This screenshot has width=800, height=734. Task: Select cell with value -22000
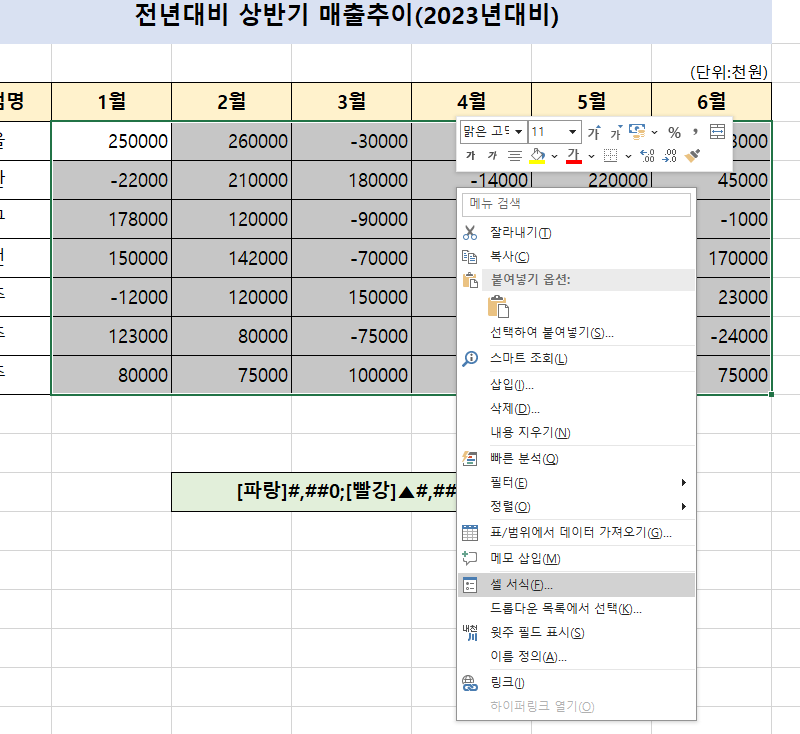111,180
